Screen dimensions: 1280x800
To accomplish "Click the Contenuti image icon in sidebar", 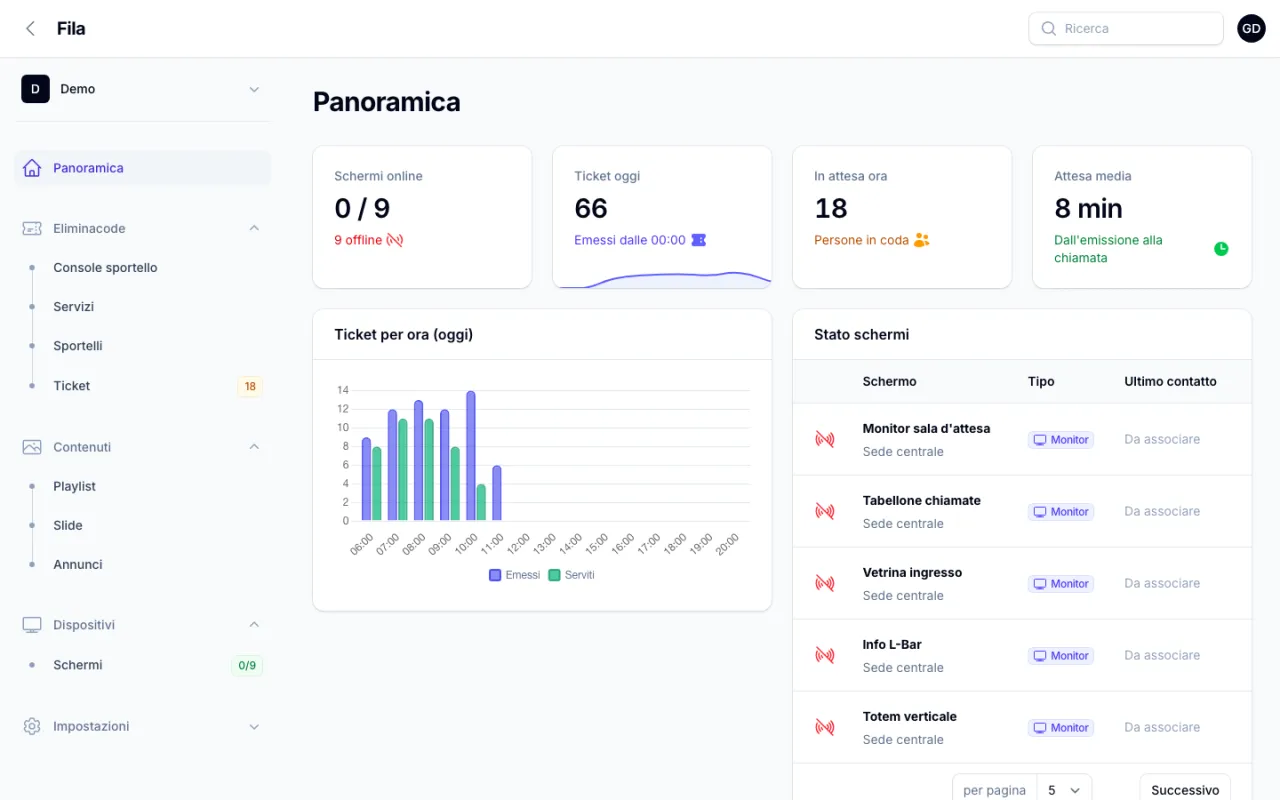I will (x=32, y=447).
